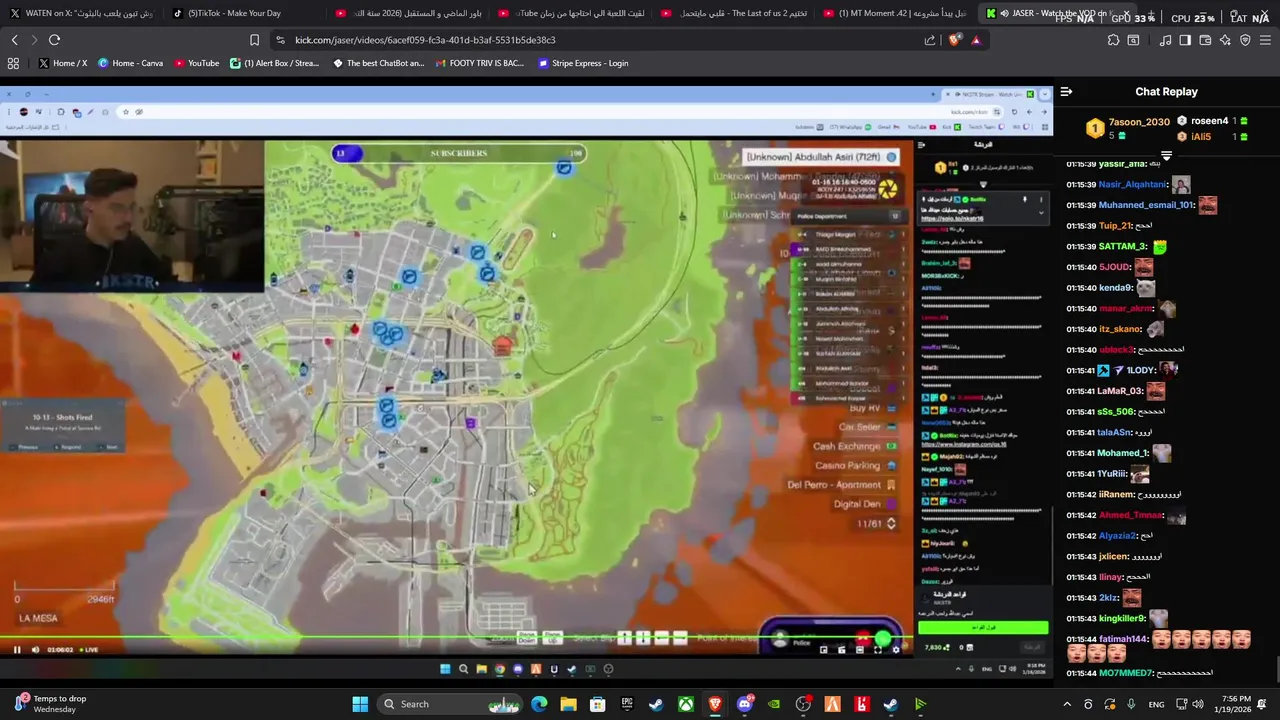Image resolution: width=1280 pixels, height=720 pixels.
Task: Click SATTAM_3 username in chat
Action: 1123,246
